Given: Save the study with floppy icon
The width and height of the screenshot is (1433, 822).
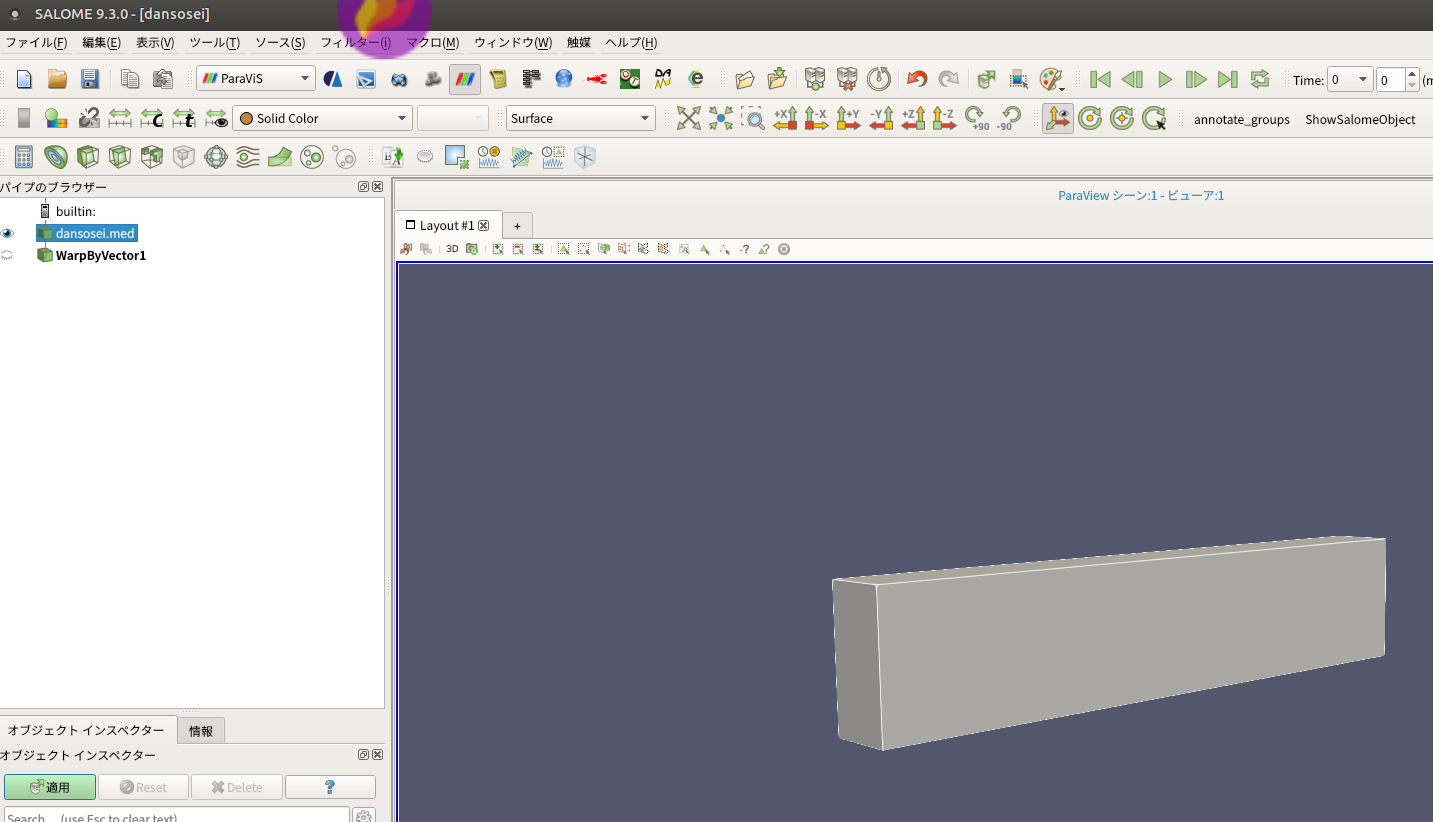Looking at the screenshot, I should point(89,79).
